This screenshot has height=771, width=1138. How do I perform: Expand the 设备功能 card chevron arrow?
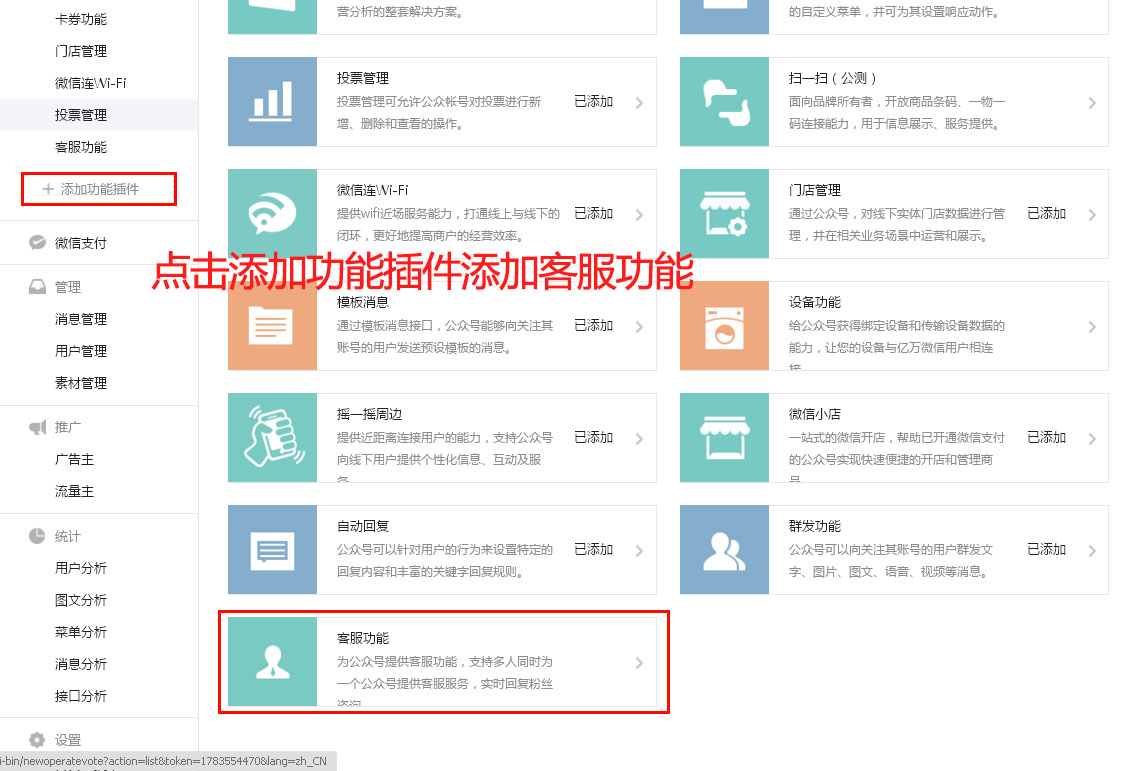pos(1092,327)
